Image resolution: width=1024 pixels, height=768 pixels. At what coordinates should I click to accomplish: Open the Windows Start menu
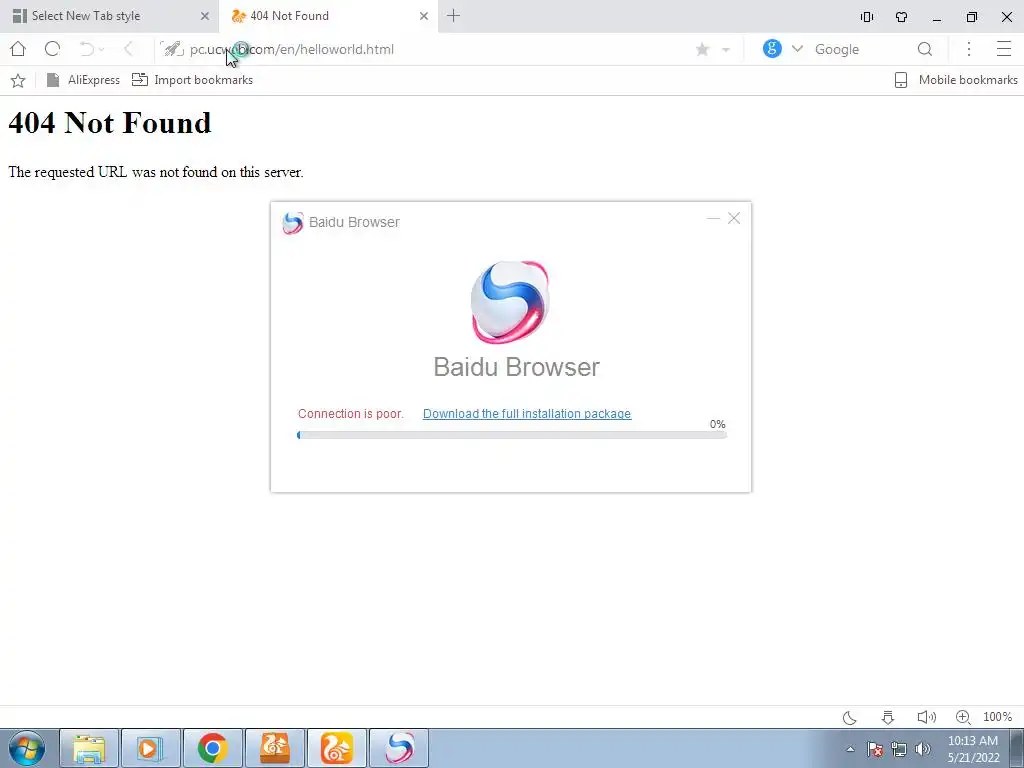27,748
